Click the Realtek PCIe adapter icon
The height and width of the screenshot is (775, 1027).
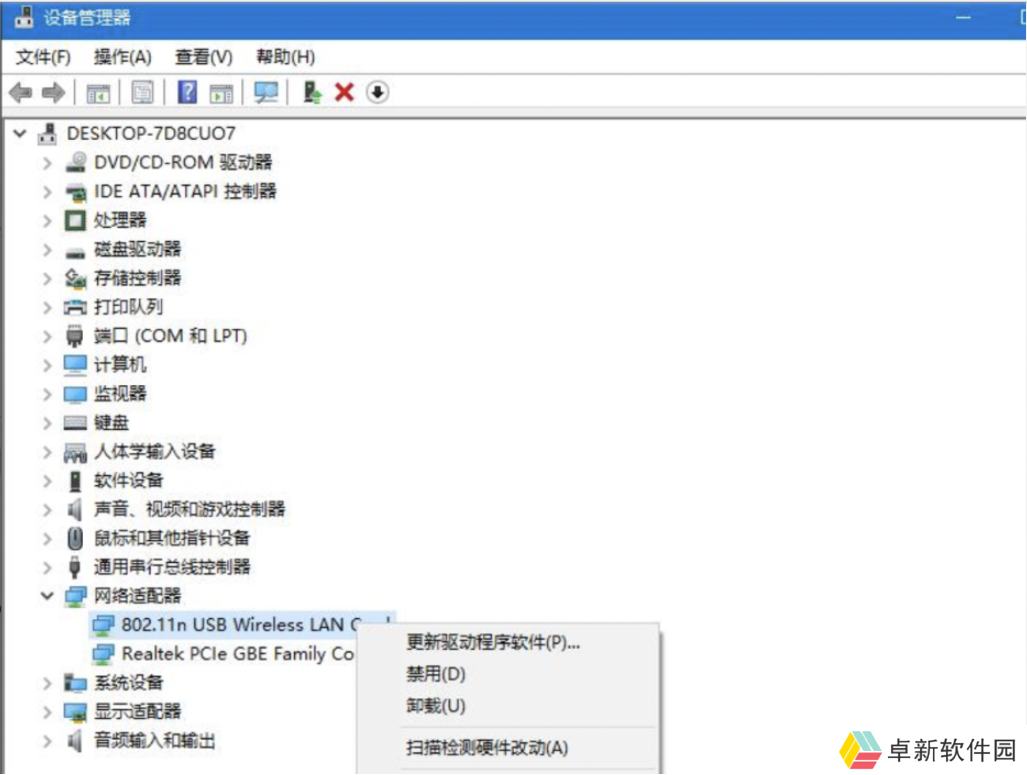103,653
